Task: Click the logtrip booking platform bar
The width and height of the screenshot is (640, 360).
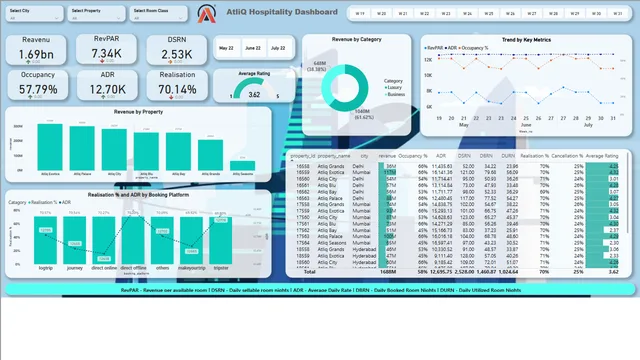Action: tap(45, 240)
